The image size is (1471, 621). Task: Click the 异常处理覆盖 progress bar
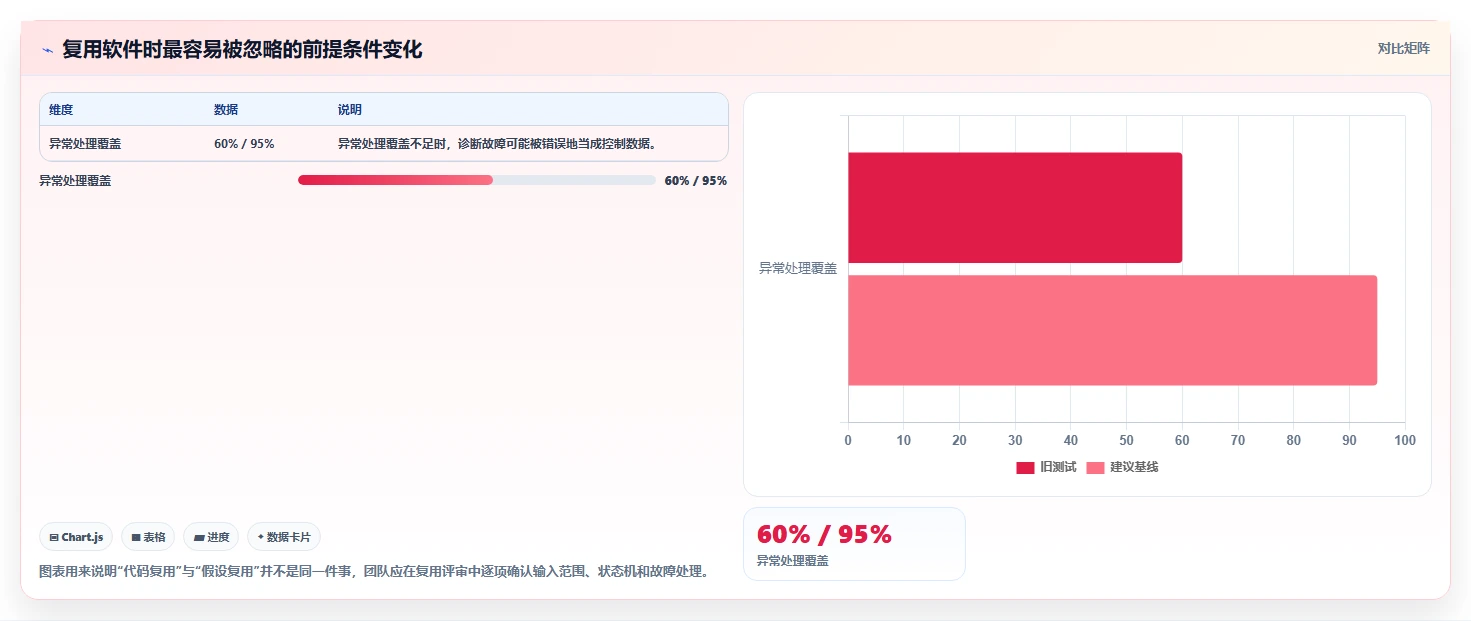(477, 180)
